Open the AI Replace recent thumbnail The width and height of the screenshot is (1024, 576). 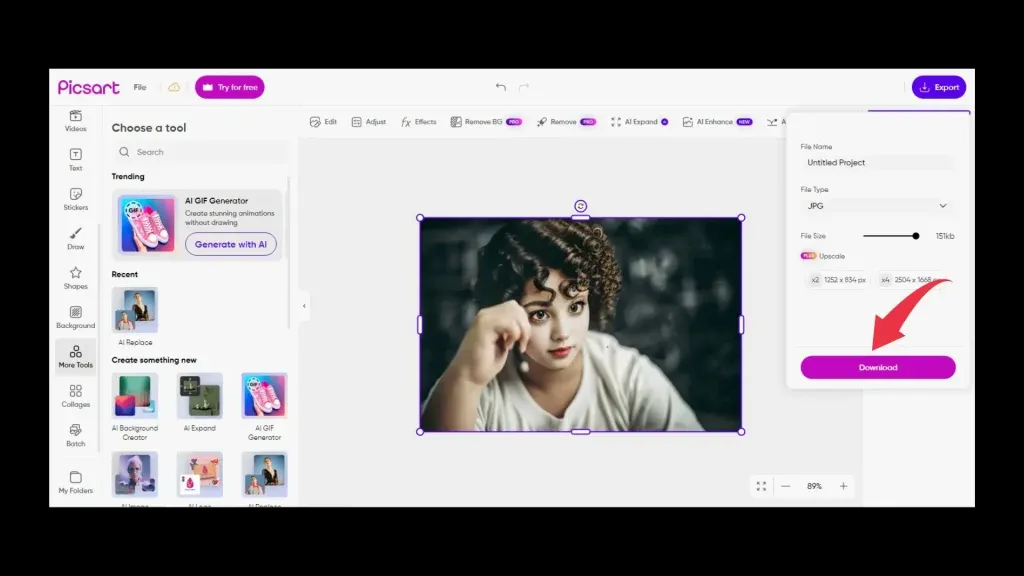coord(135,310)
